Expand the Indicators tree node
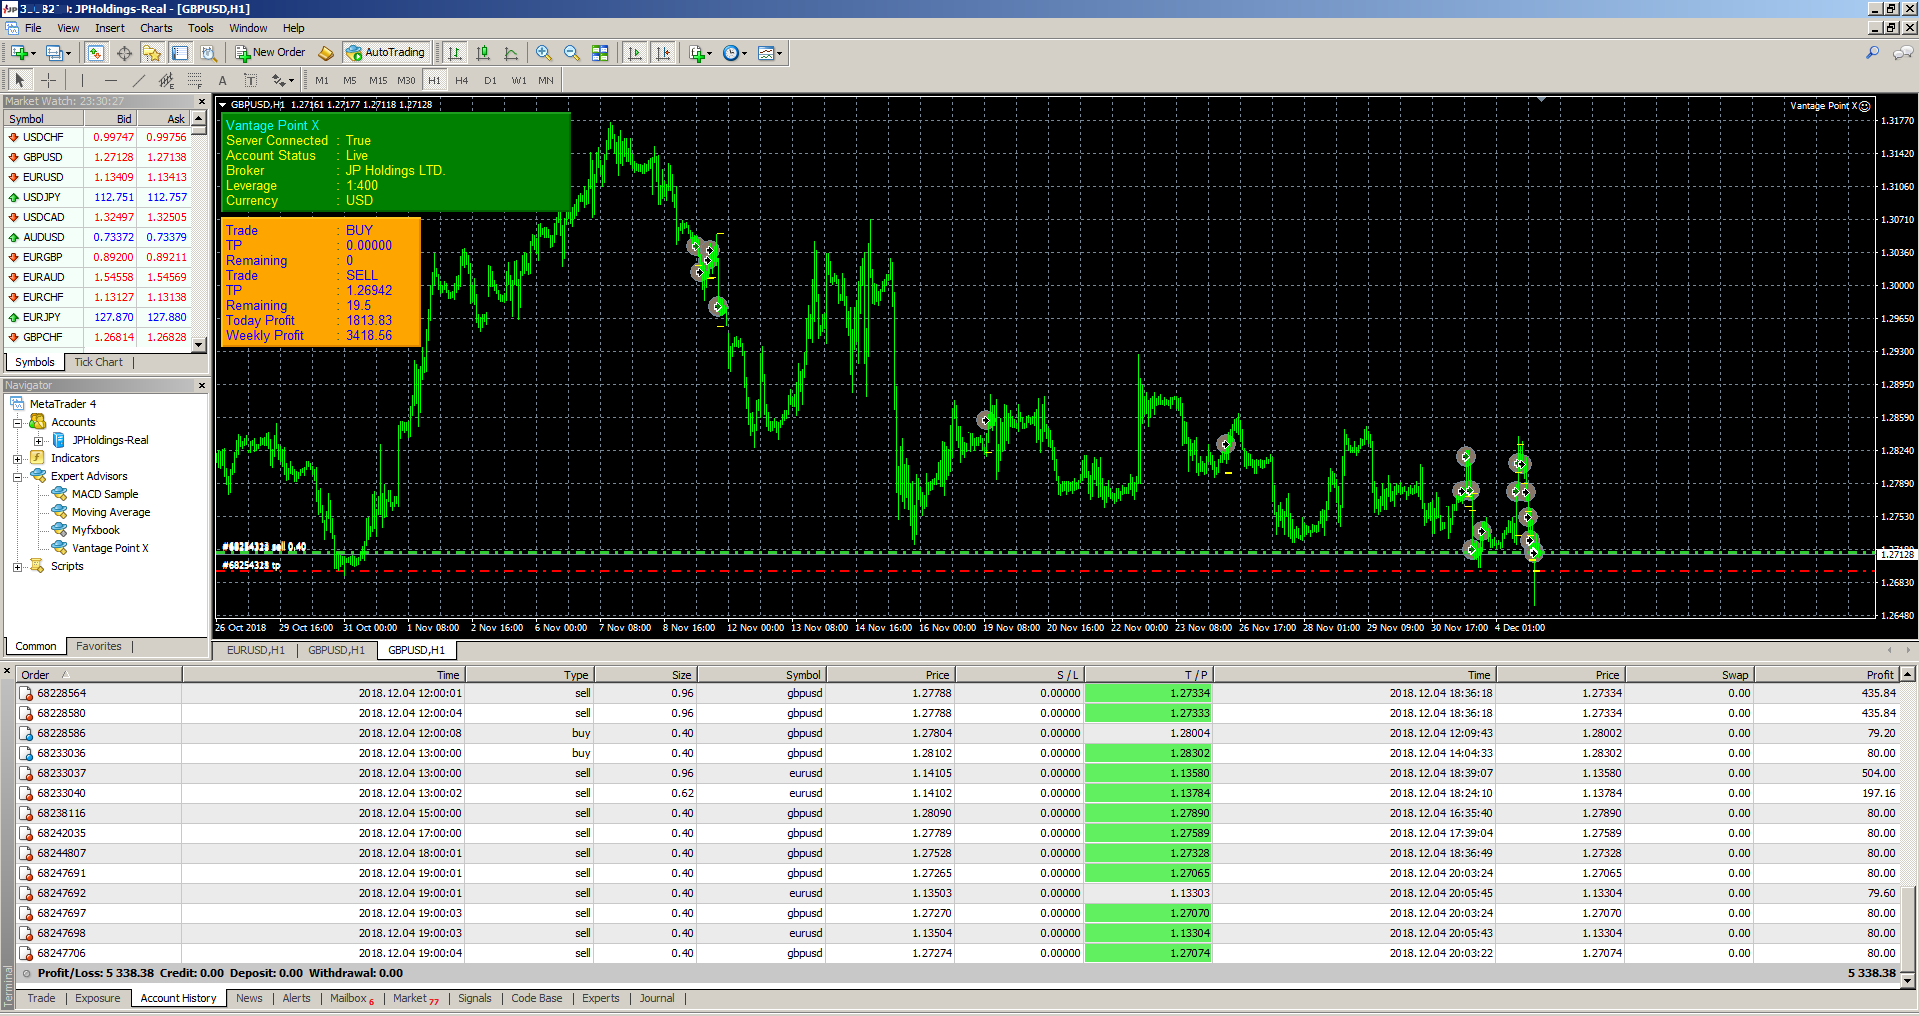 point(17,459)
